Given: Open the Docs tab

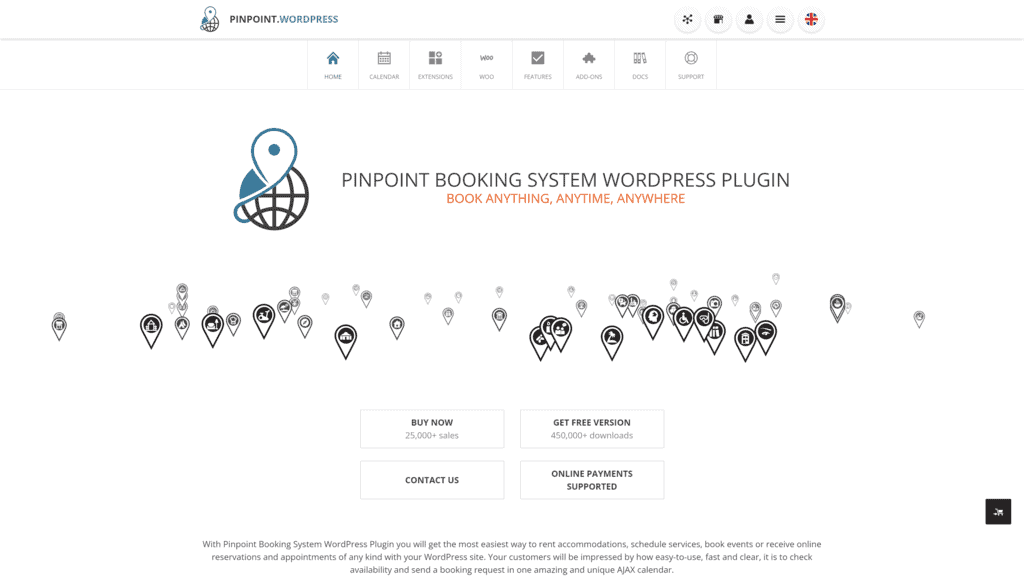Looking at the screenshot, I should (x=640, y=65).
